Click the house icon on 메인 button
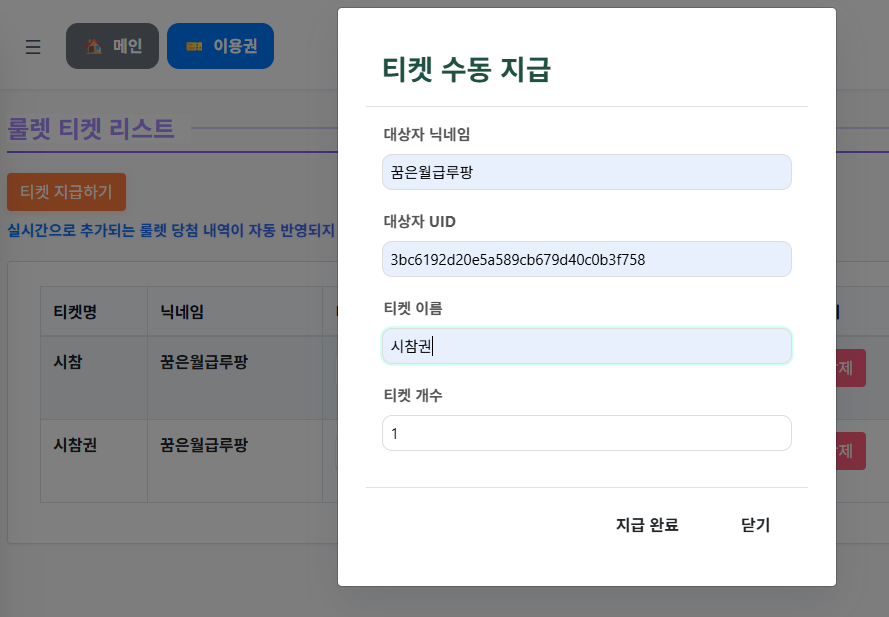 click(94, 46)
